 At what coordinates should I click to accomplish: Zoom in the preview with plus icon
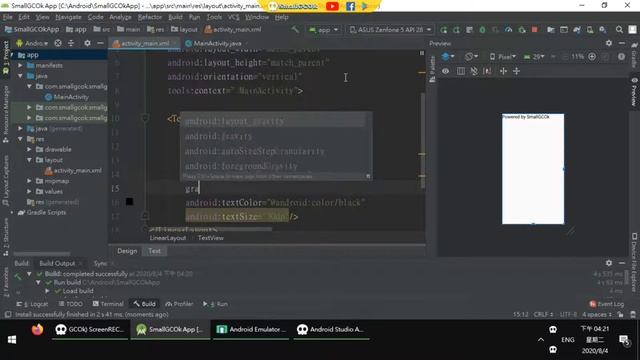[592, 57]
